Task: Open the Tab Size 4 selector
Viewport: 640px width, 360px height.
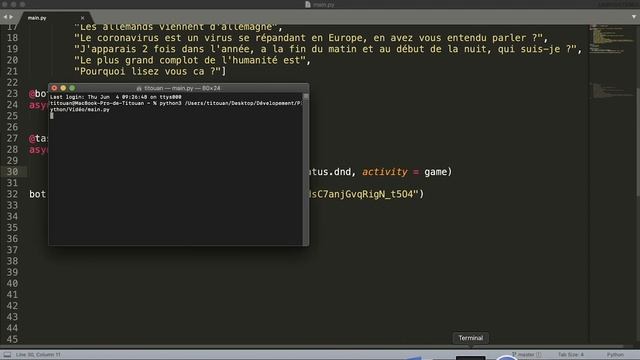Action: click(571, 354)
